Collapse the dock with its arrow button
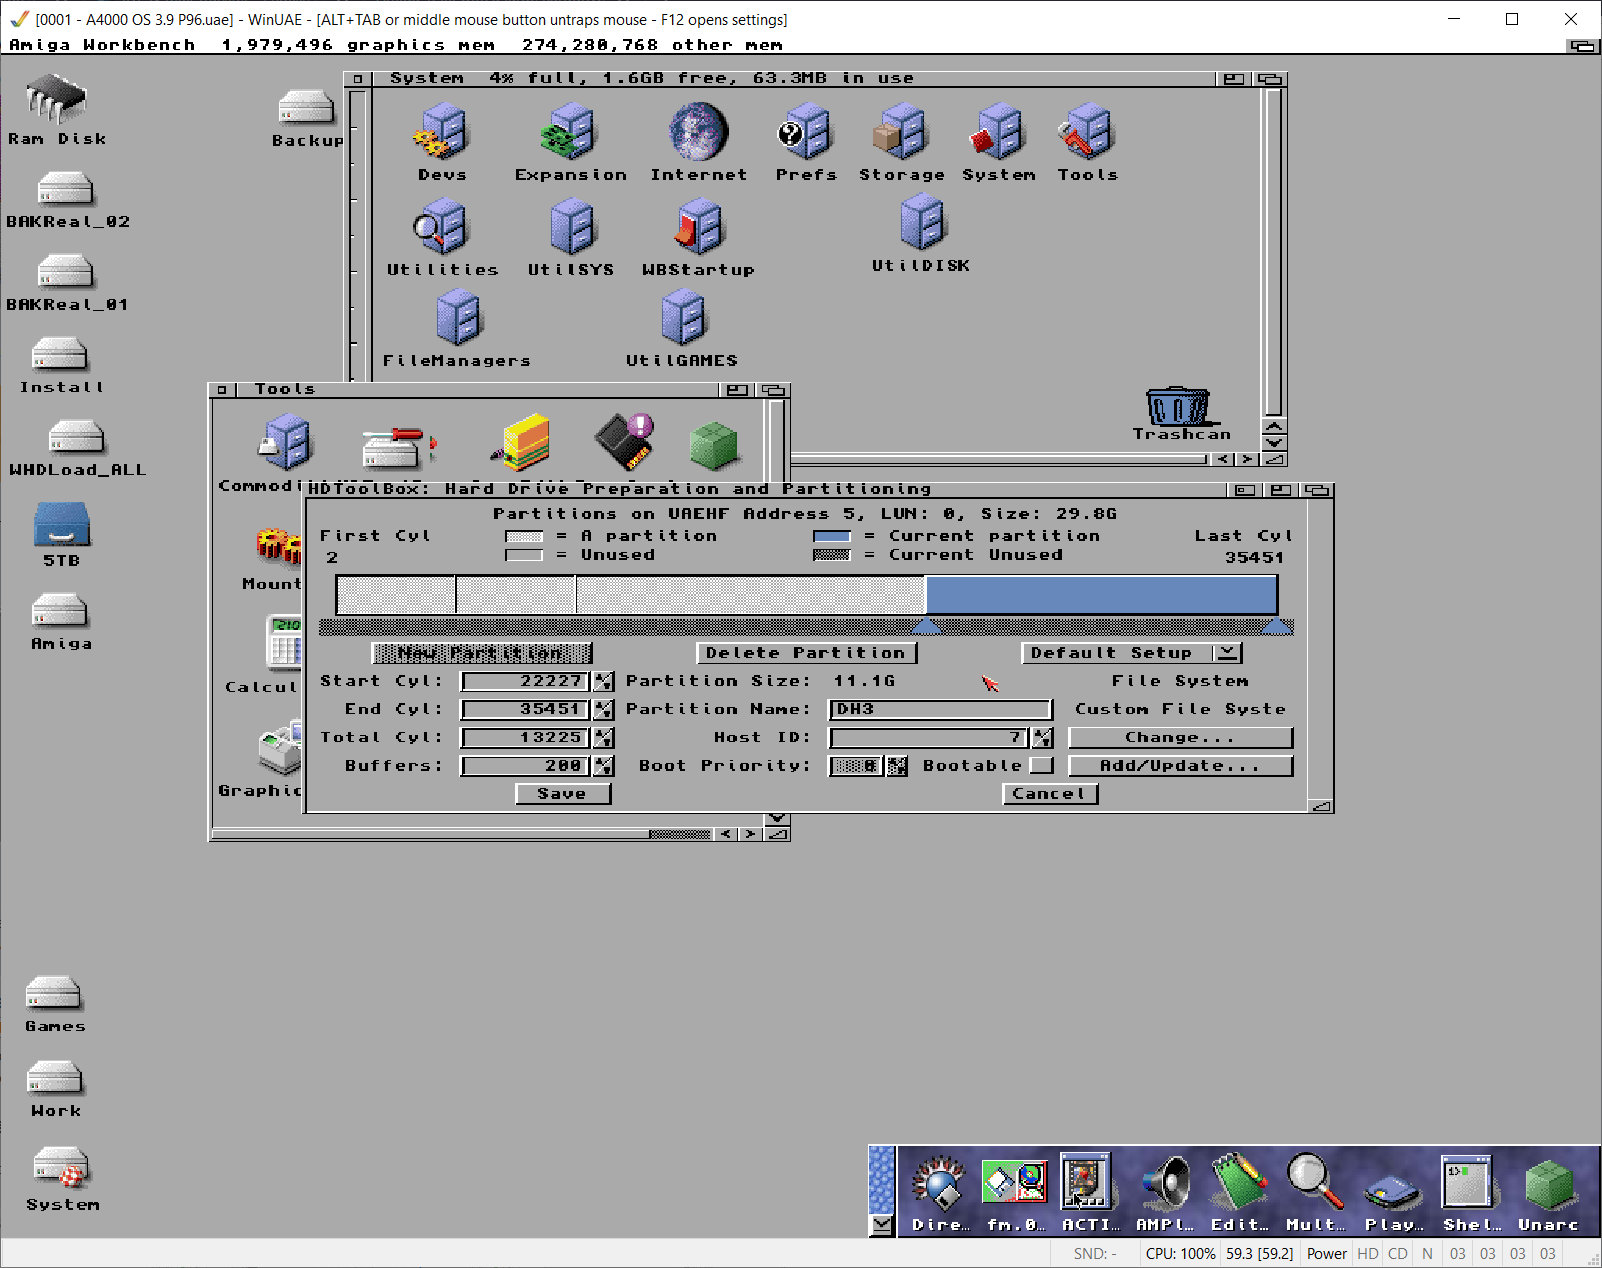This screenshot has height=1268, width=1602. click(x=881, y=1224)
